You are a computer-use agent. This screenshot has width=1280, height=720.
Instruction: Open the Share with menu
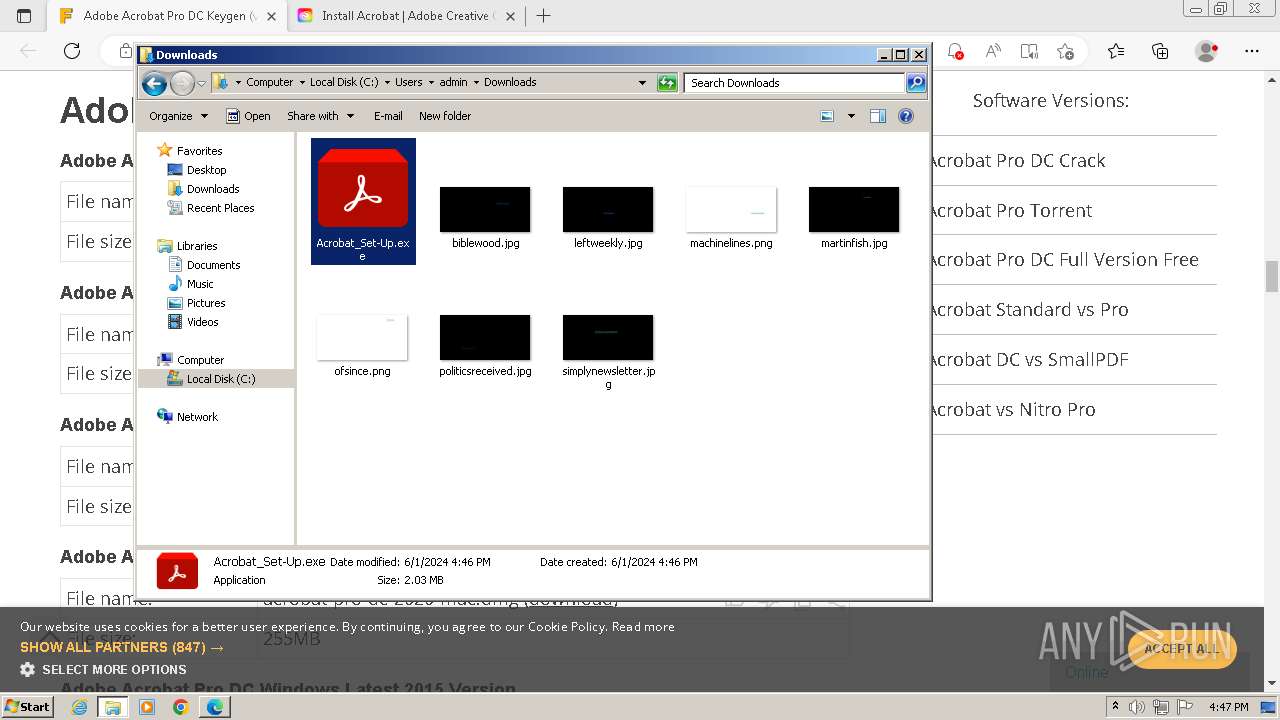point(319,116)
